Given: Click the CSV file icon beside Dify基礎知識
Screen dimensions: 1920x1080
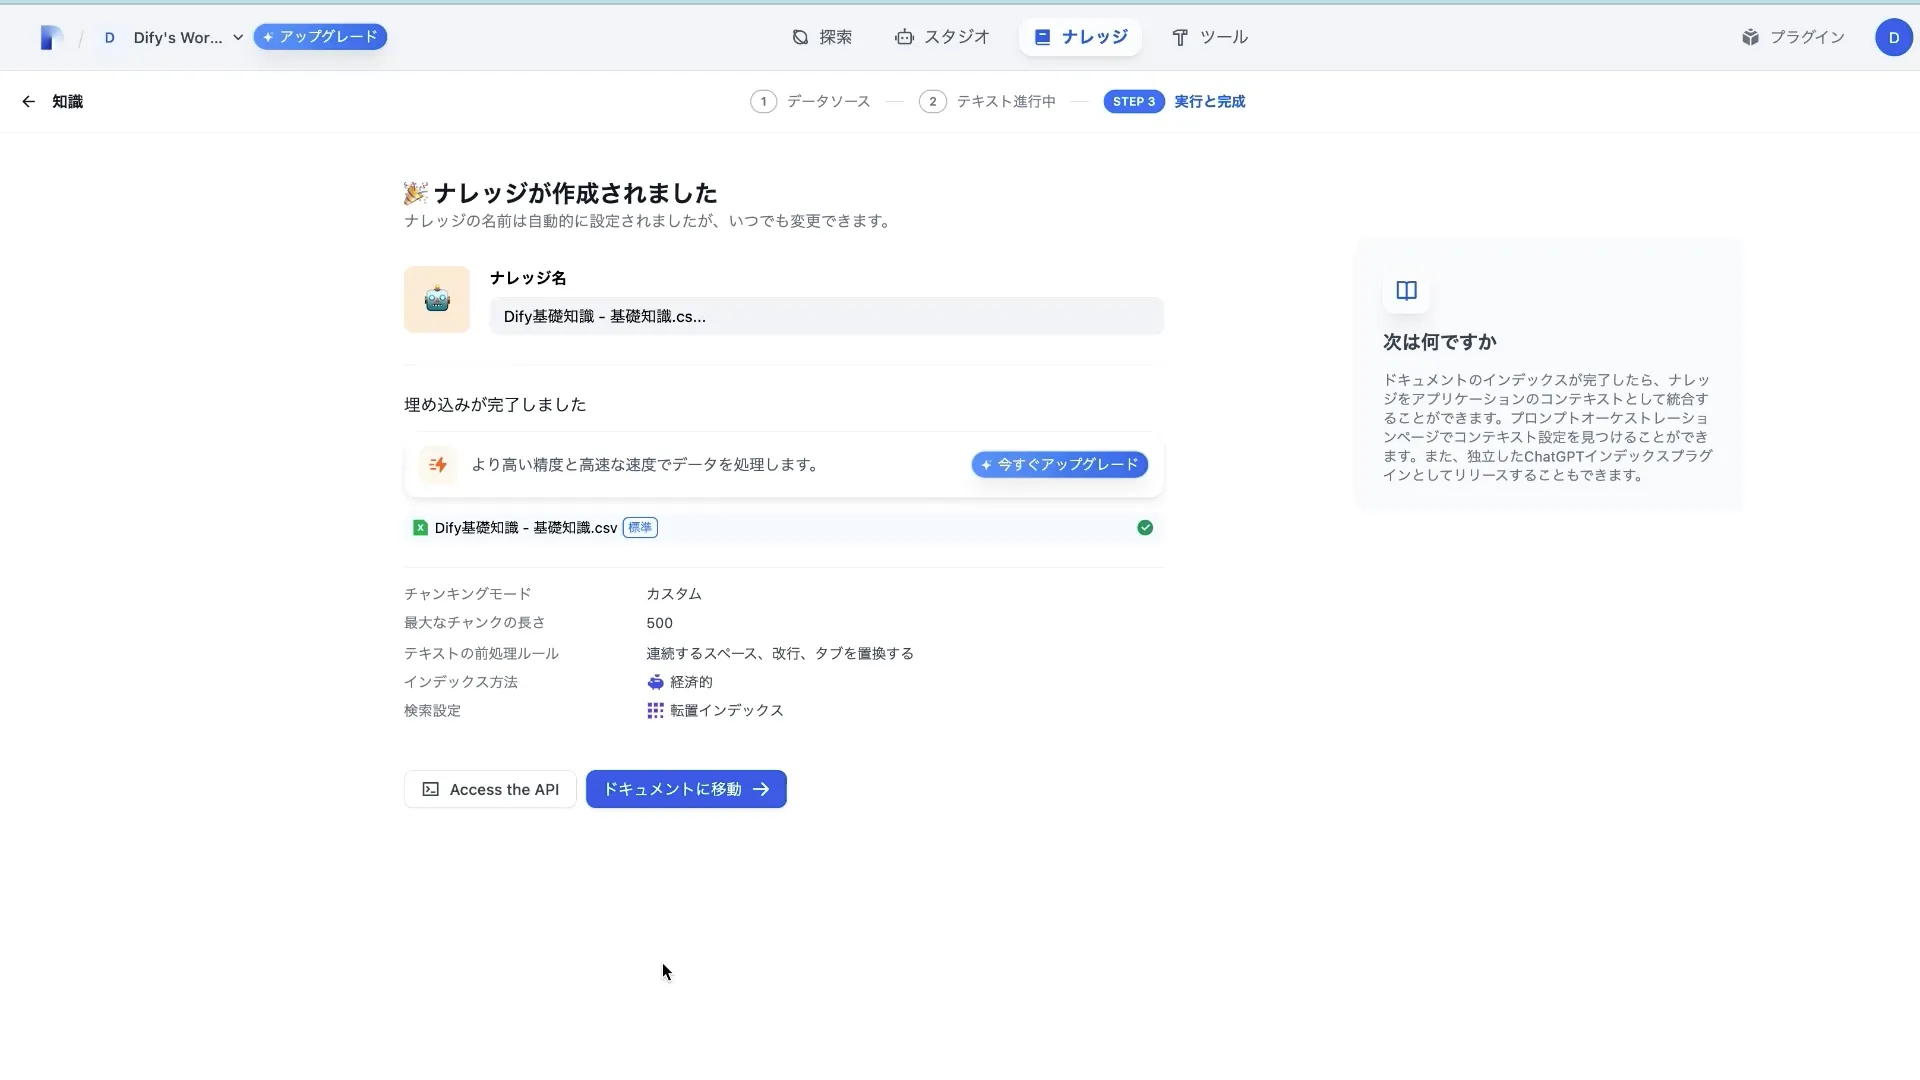Looking at the screenshot, I should [419, 527].
